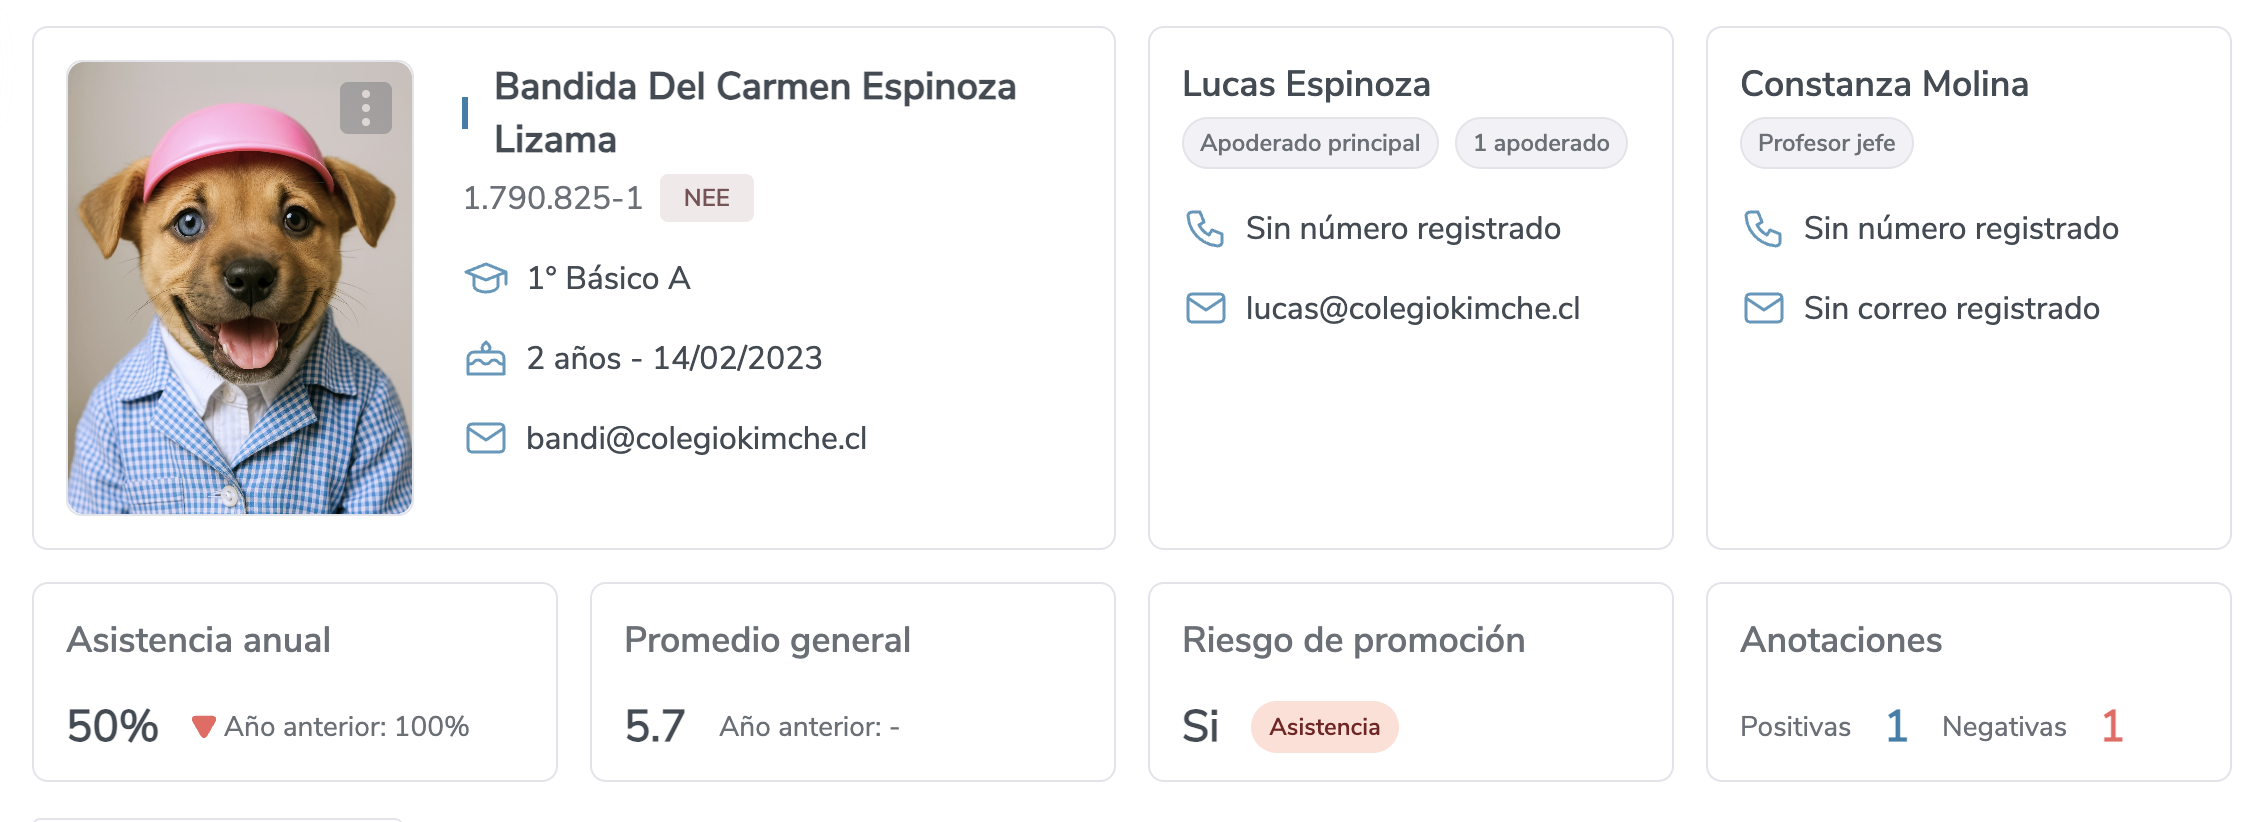Click the negative annotations count 1
The width and height of the screenshot is (2252, 822).
pyautogui.click(x=2112, y=726)
